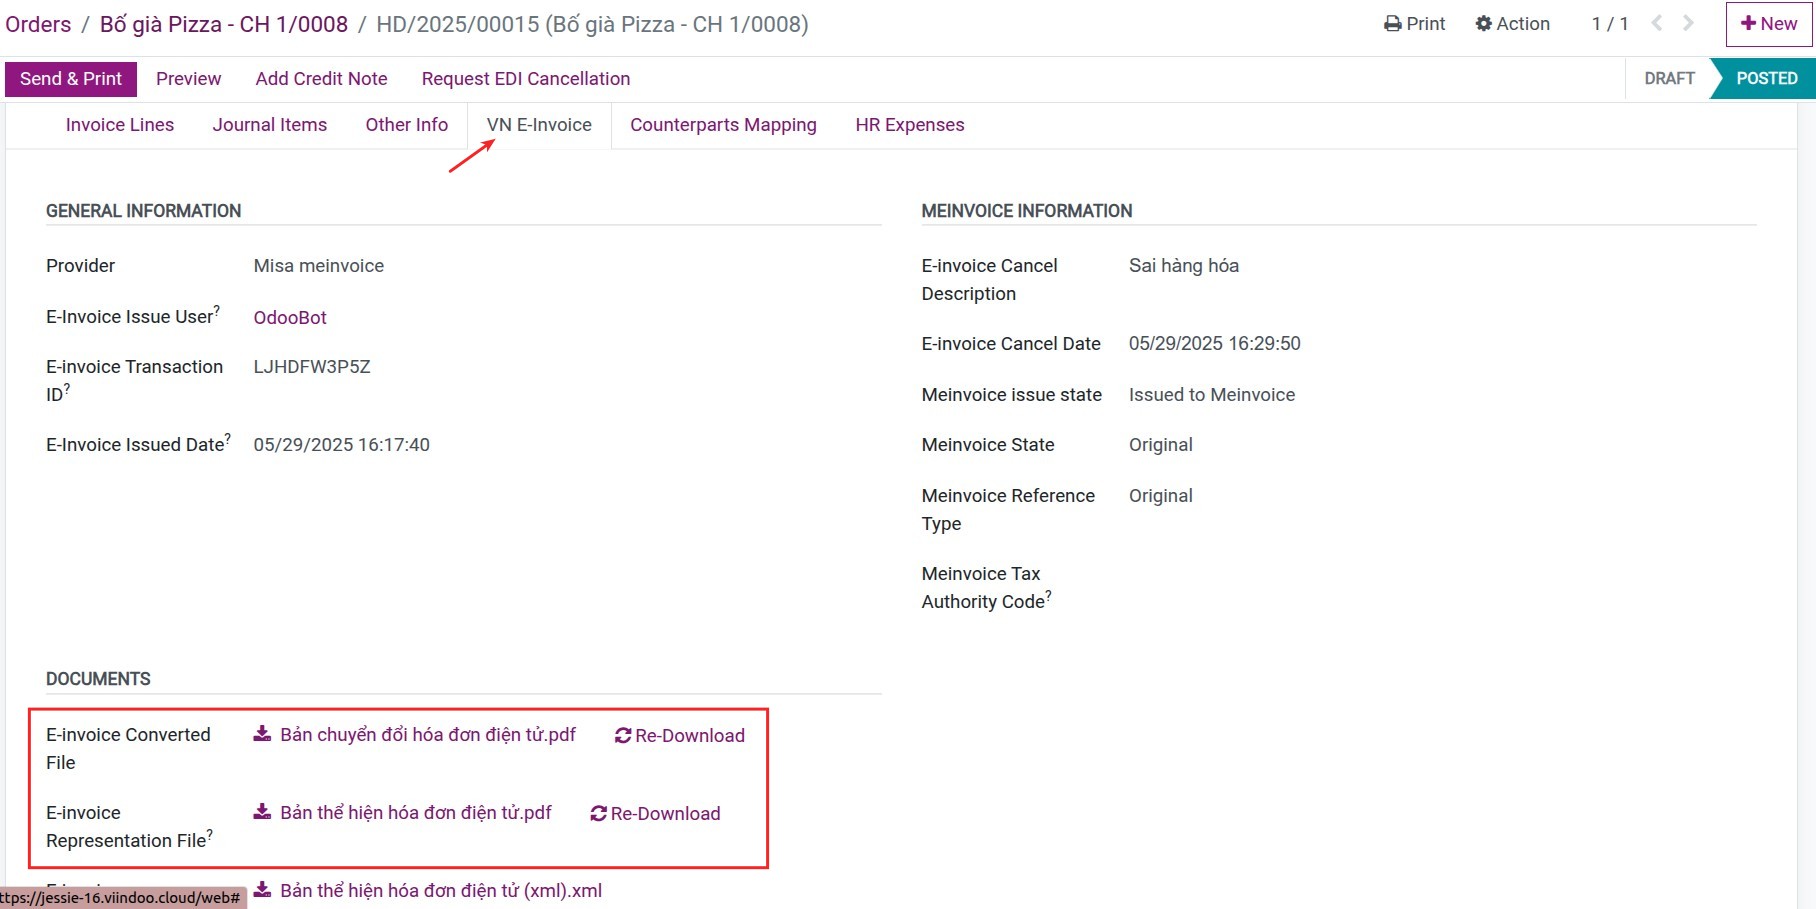The image size is (1816, 909).
Task: Click issued date 05/29/2025 16:17:40
Action: pos(342,445)
